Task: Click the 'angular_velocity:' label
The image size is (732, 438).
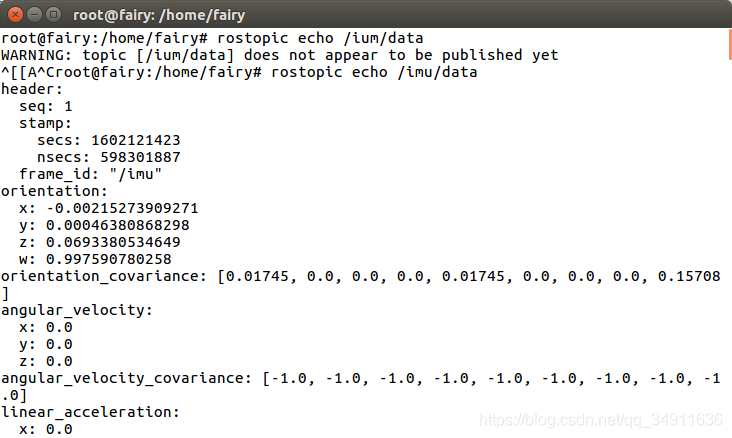Action: 77,310
